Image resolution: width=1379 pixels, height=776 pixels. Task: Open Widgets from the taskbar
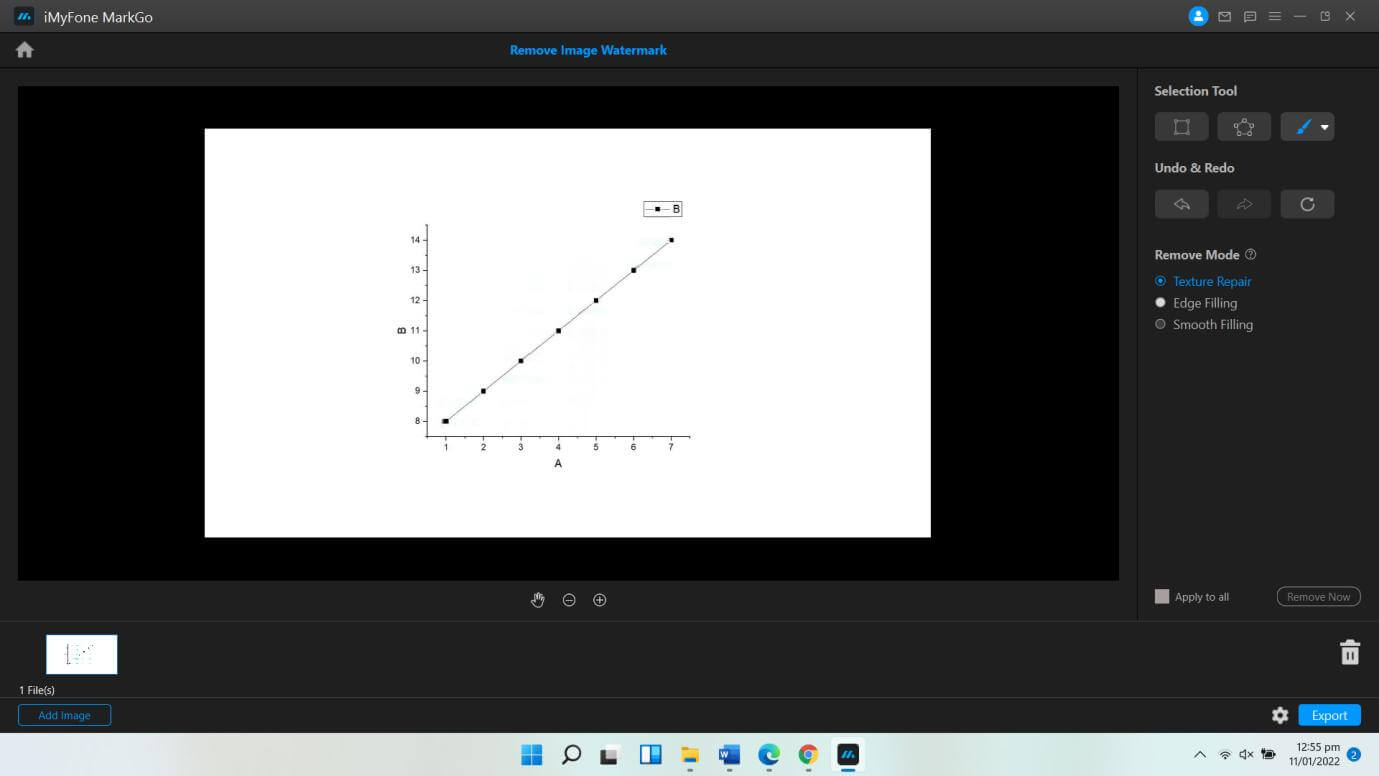(650, 754)
